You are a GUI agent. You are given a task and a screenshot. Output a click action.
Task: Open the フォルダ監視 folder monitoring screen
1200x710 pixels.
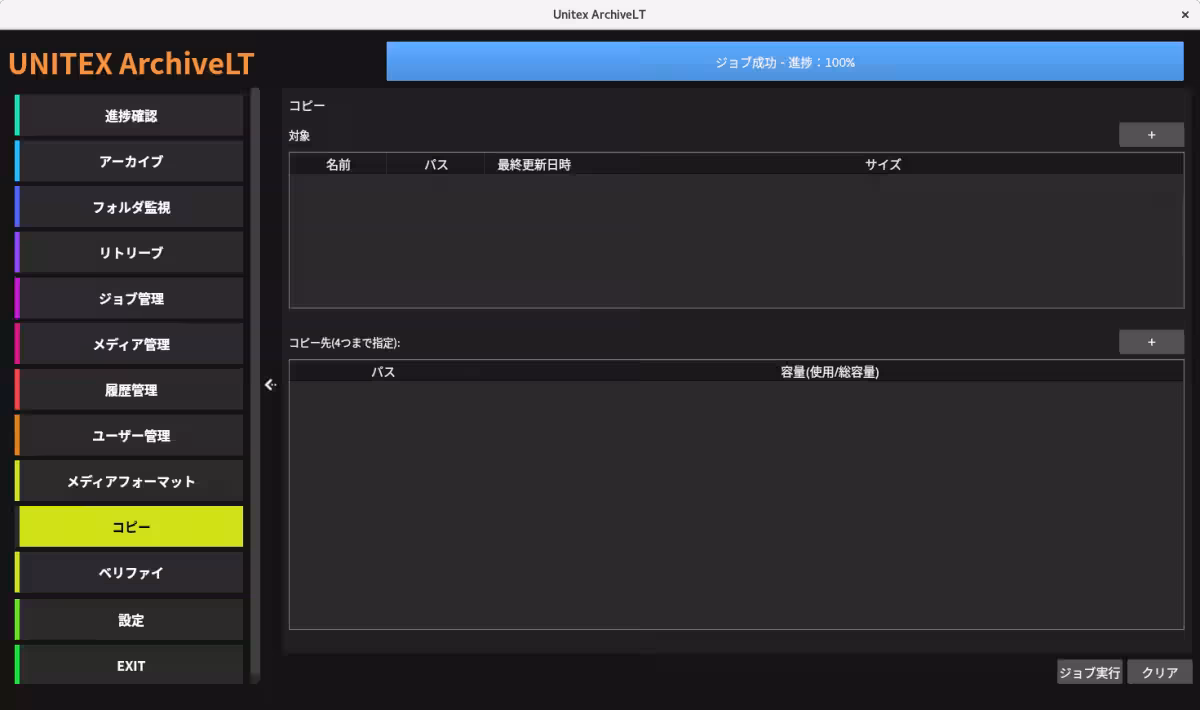[129, 207]
